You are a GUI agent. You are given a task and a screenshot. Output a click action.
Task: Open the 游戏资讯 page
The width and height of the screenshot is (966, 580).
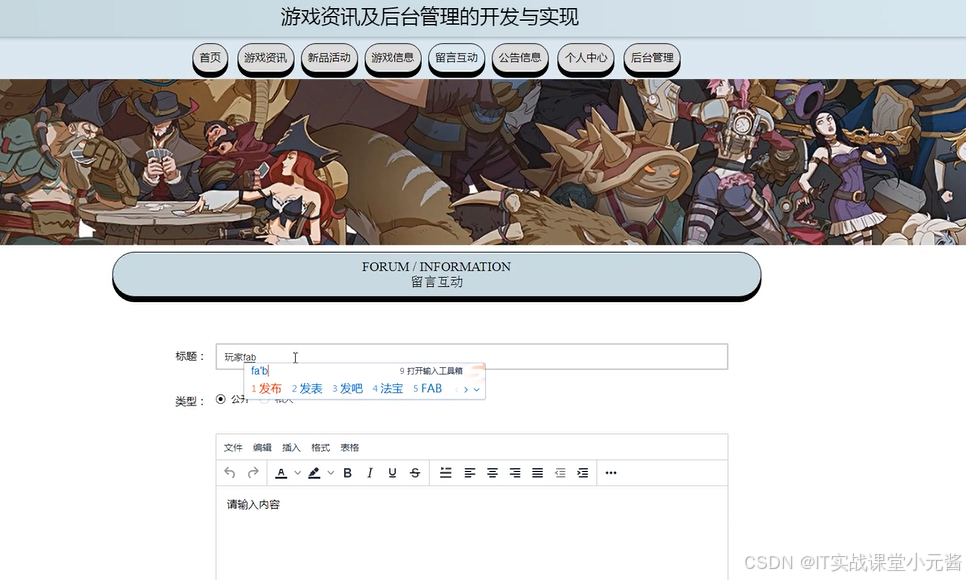(x=266, y=58)
